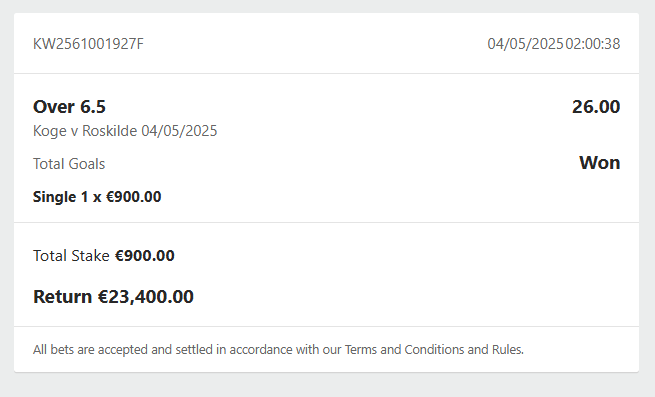This screenshot has width=655, height=397.
Task: Click the Single 1 x €900.00 line
Action: click(x=97, y=197)
